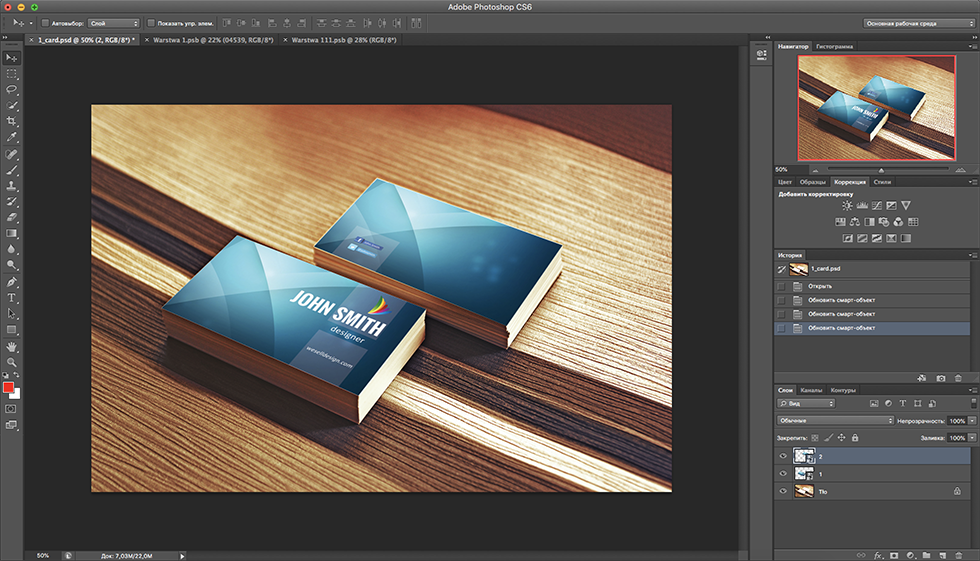Click the foreground red color swatch
This screenshot has width=980, height=561.
click(8, 388)
